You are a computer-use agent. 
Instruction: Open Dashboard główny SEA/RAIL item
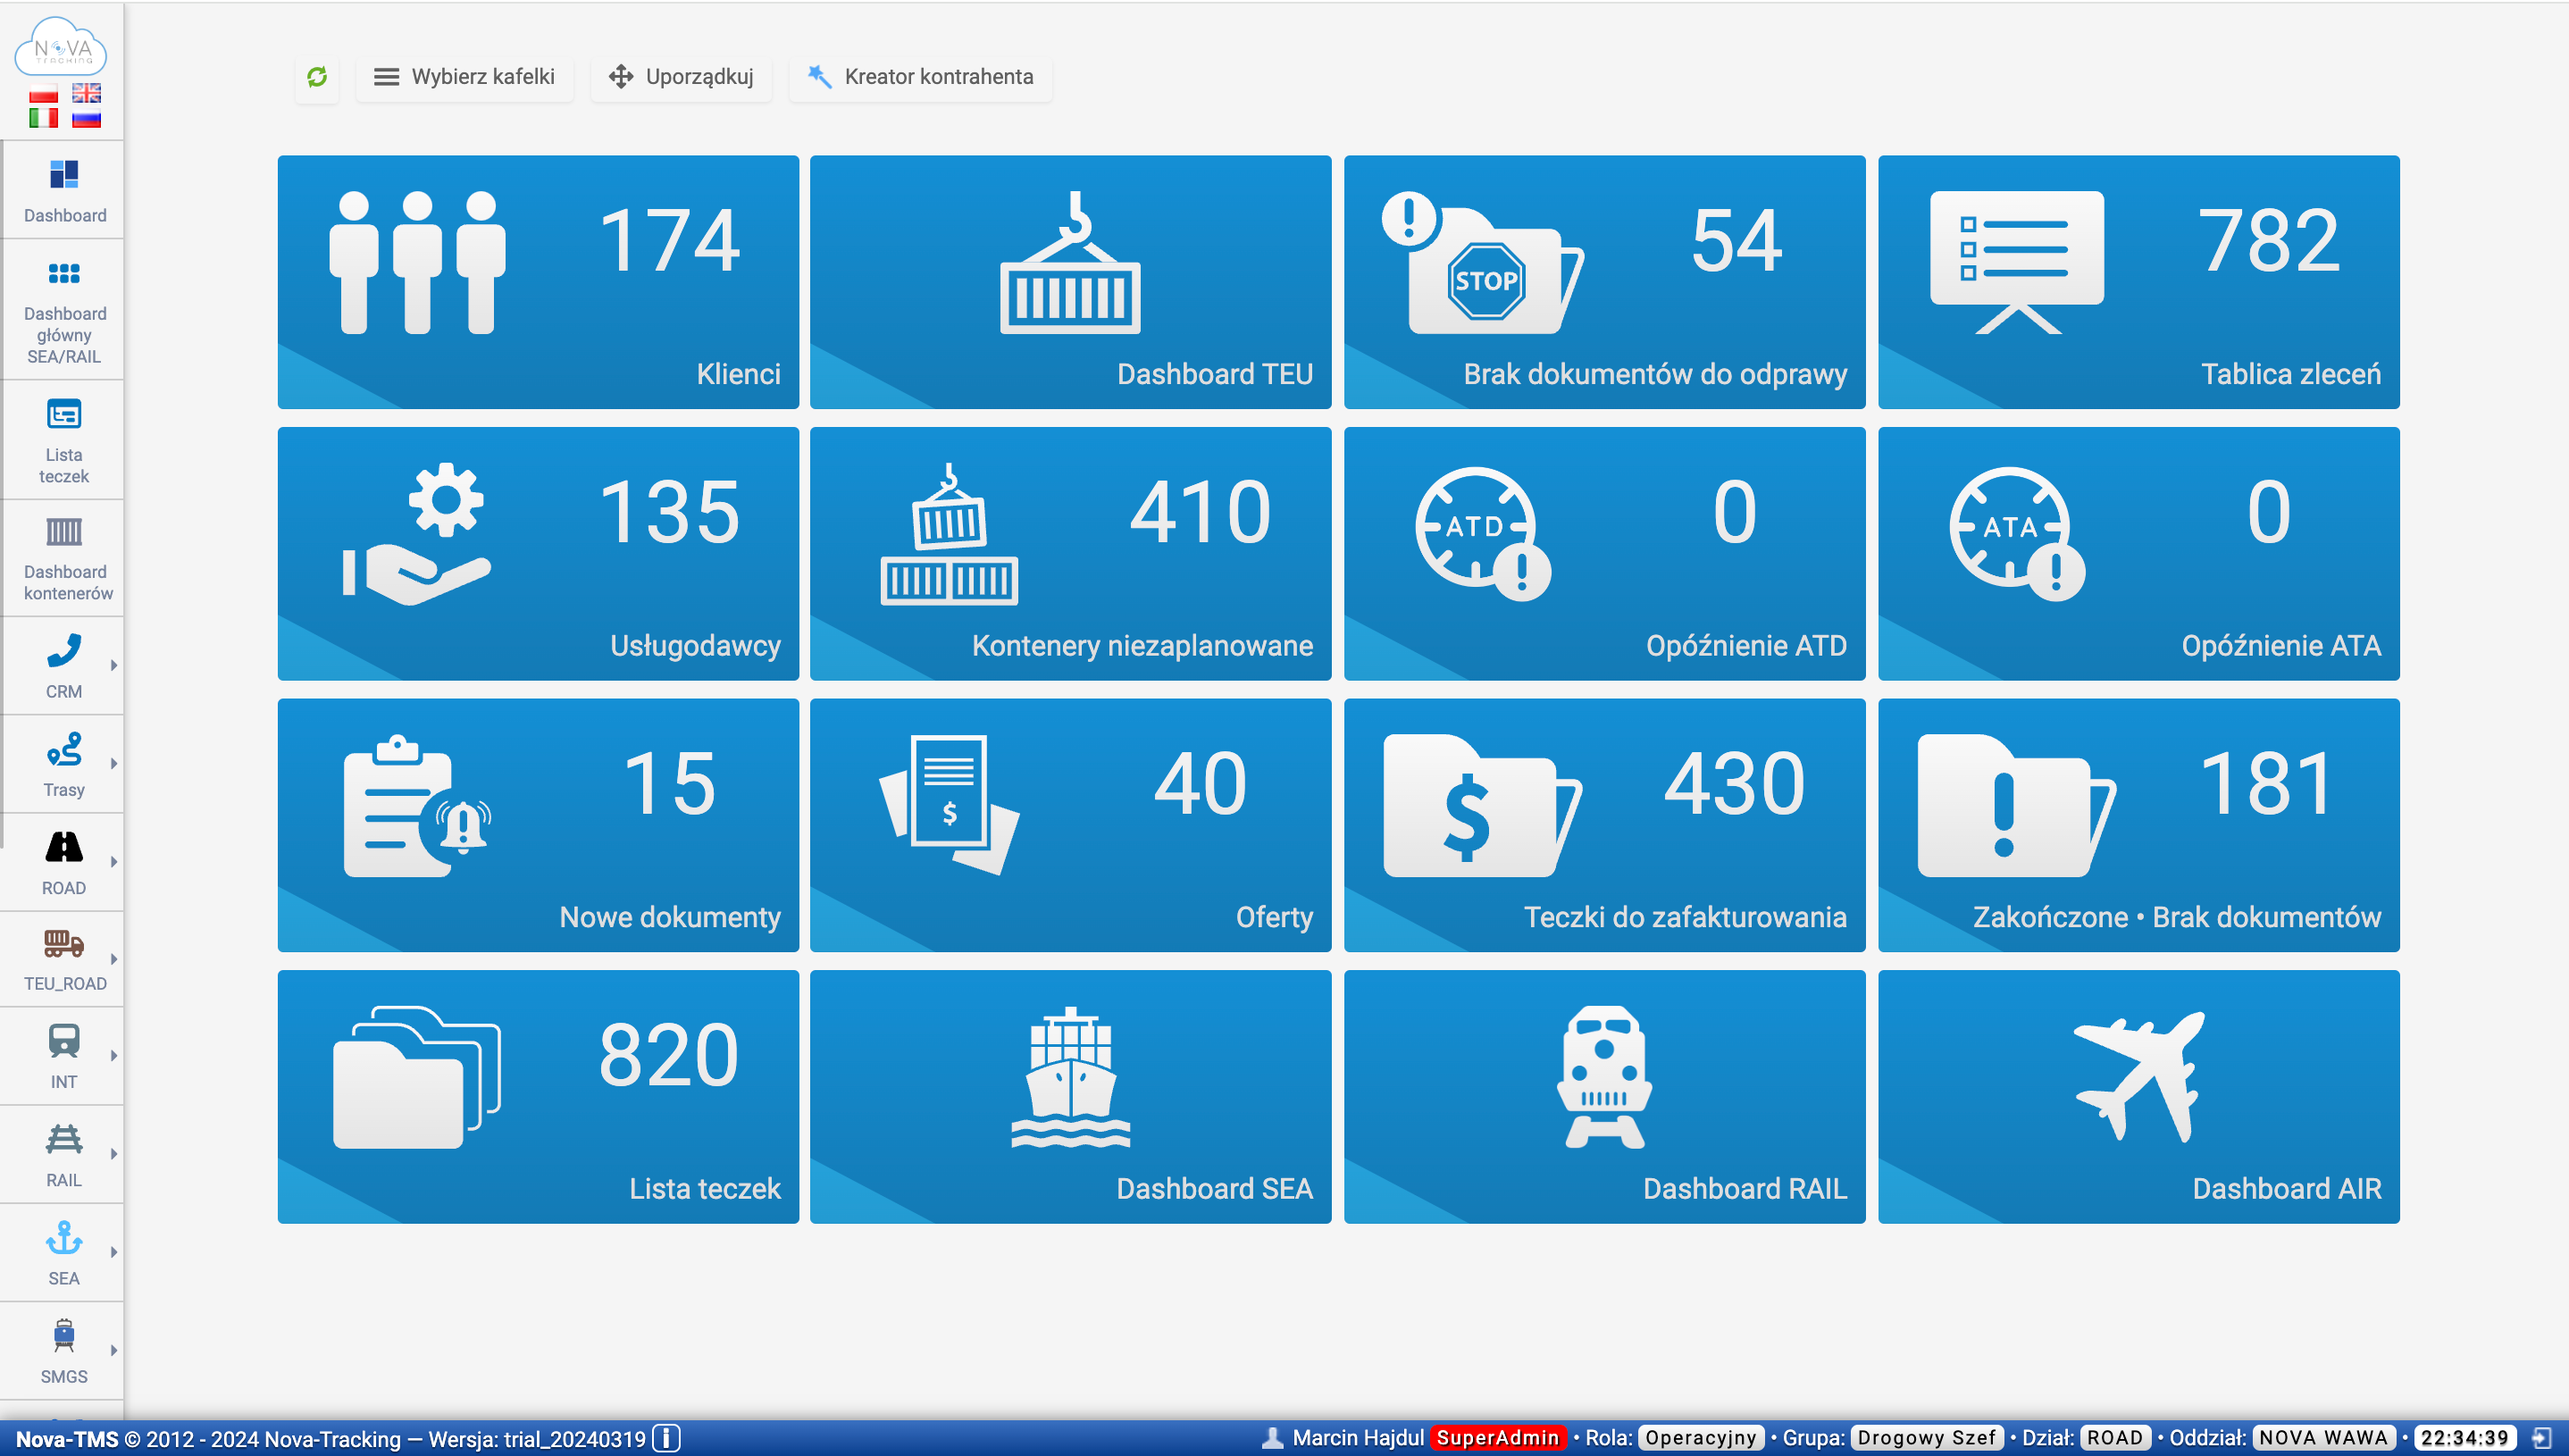click(x=64, y=310)
